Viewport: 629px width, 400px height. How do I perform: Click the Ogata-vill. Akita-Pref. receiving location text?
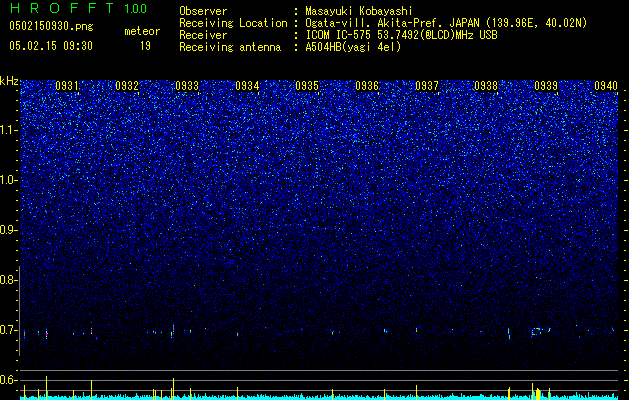[x=446, y=23]
